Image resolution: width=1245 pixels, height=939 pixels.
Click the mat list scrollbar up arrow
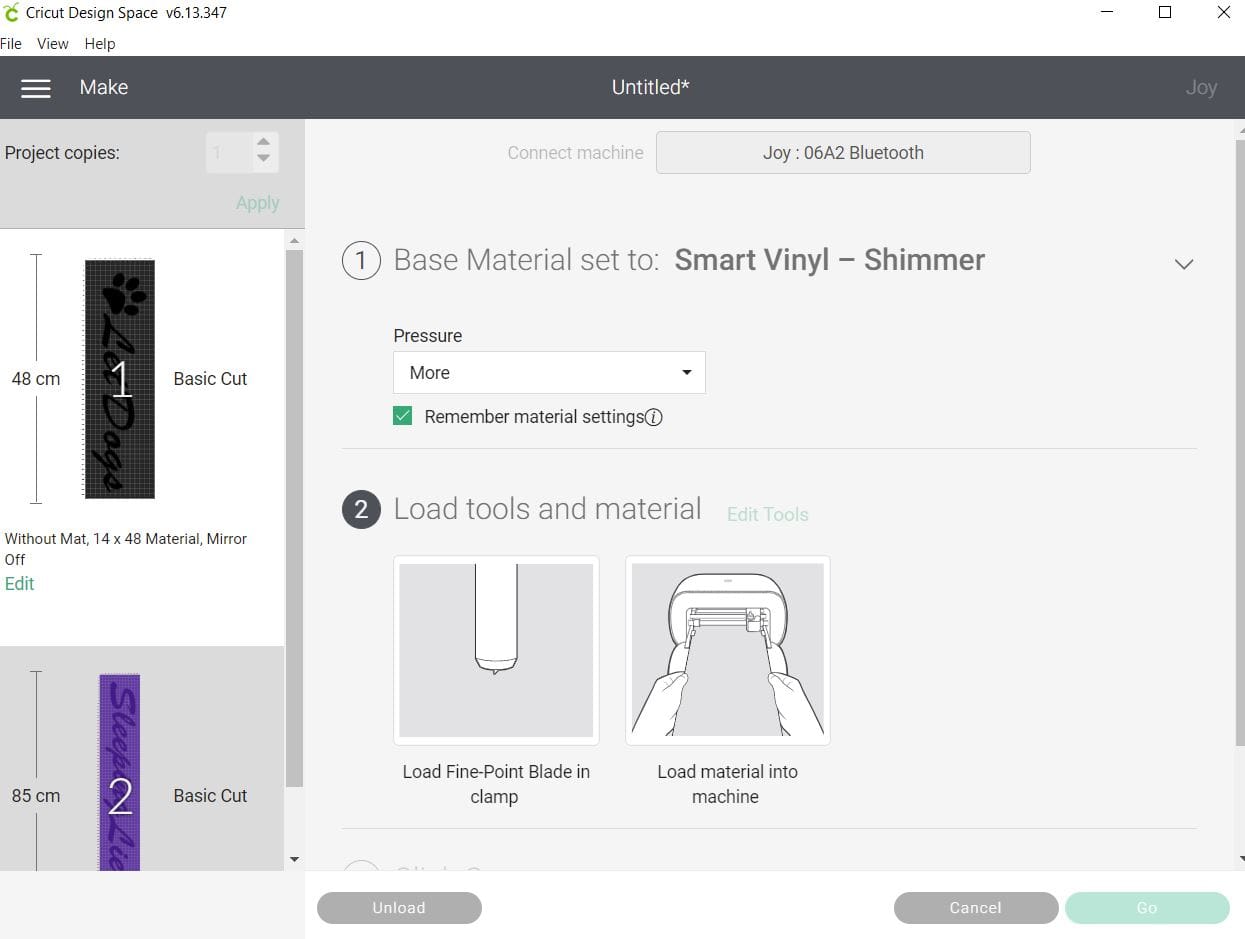[x=294, y=241]
